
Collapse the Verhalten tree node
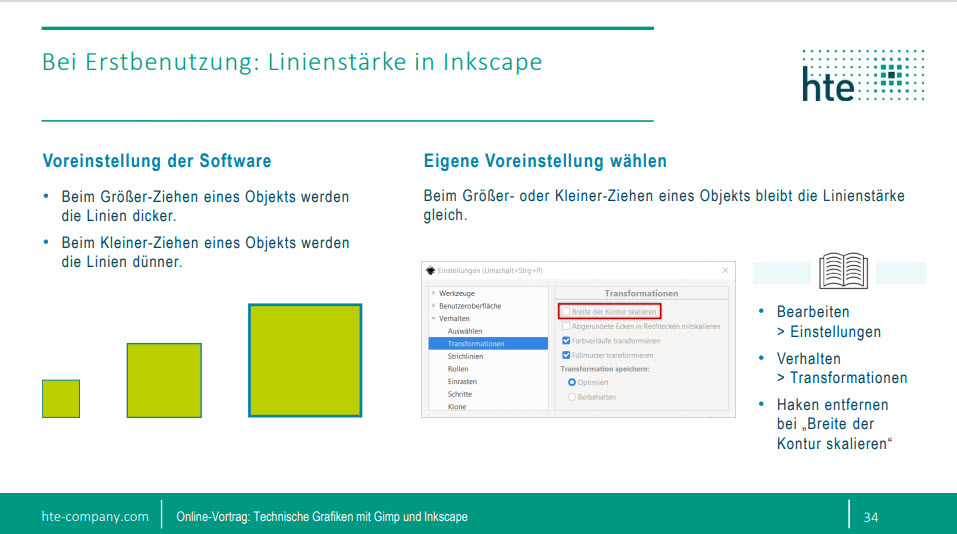(434, 319)
